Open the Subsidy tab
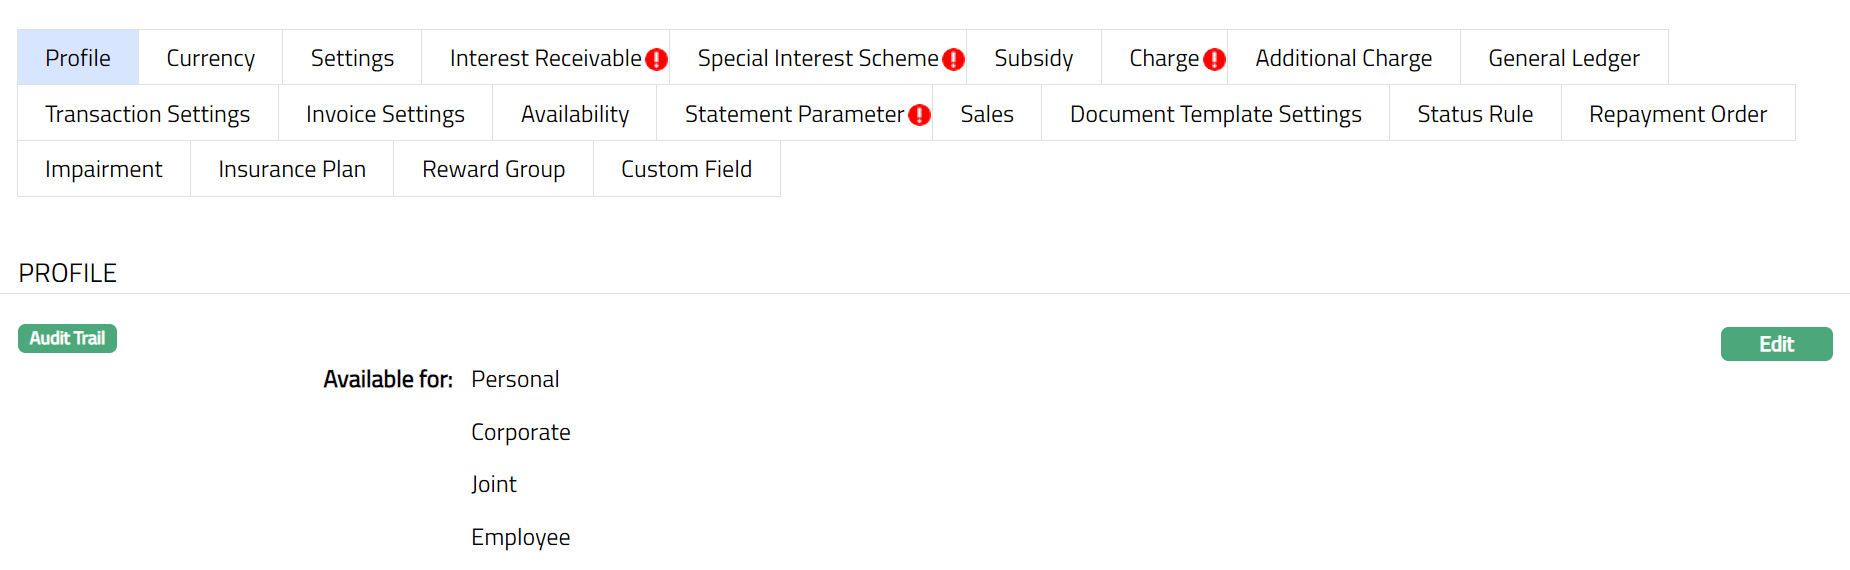Screen dimensions: 1850x570 [1033, 58]
